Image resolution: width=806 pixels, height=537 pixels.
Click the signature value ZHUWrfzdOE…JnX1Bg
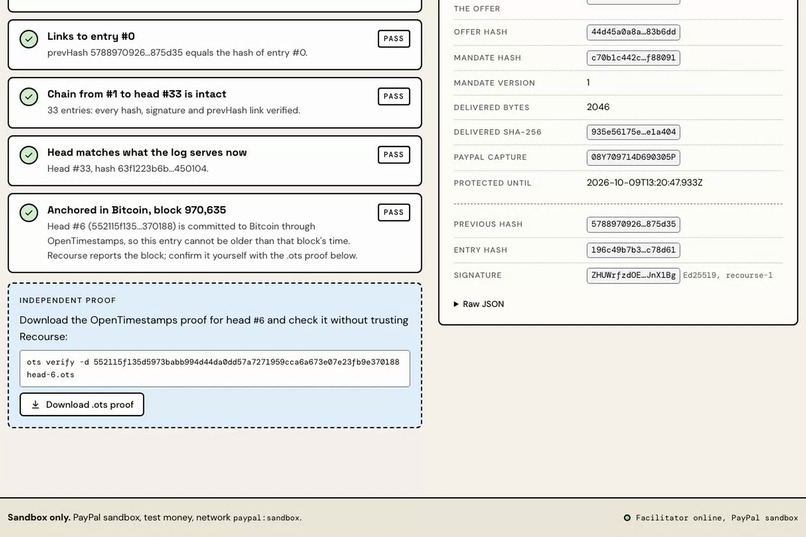coord(633,275)
